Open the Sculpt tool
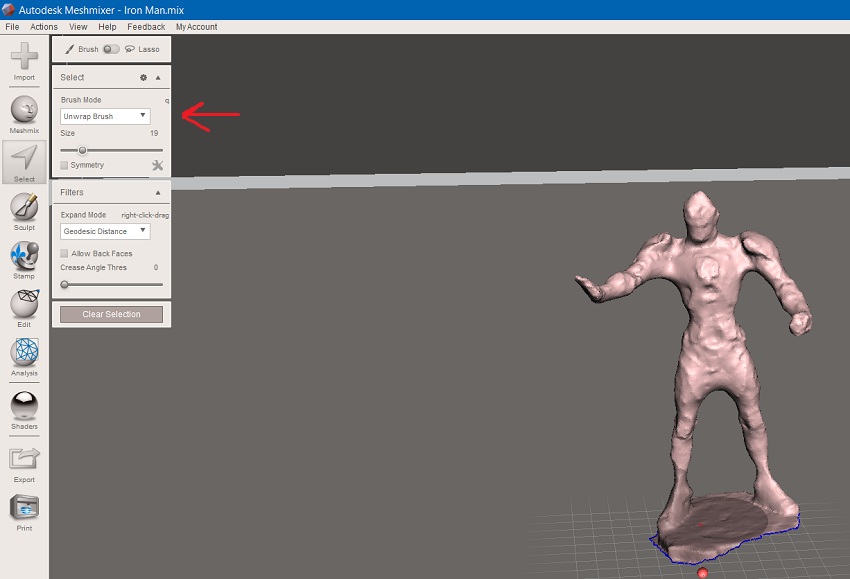850x579 pixels. coord(24,211)
